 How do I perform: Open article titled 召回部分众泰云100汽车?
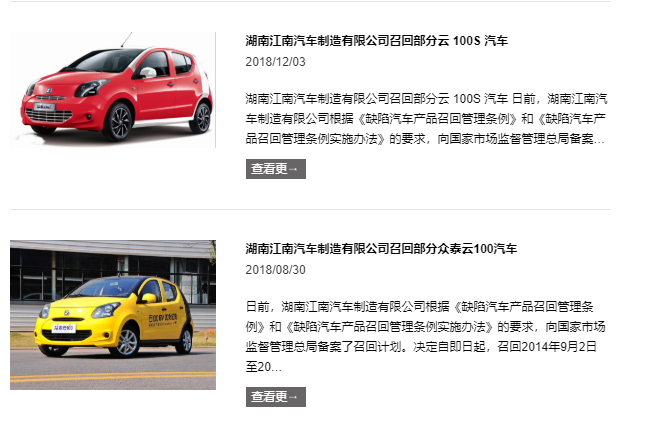(381, 248)
